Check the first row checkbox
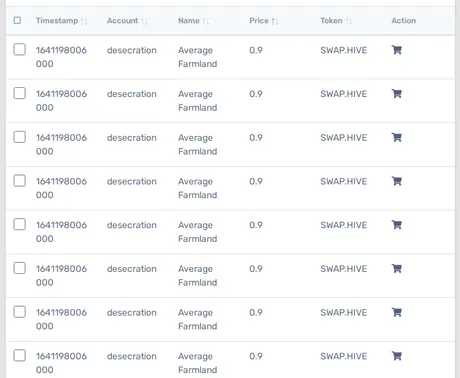Viewport: 460px width, 378px height. (20, 49)
